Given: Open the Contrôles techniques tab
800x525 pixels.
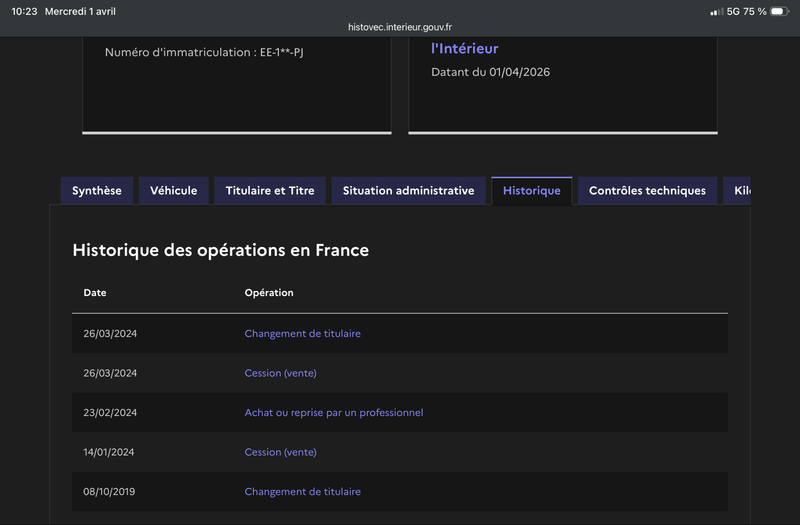Looking at the screenshot, I should [647, 191].
